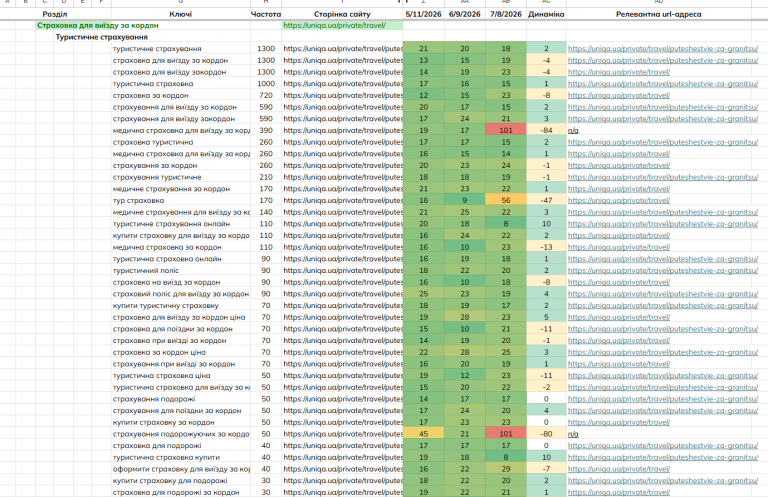The height and width of the screenshot is (497, 768).
Task: Select keyword cell 'туристичний поліс'
Action: click(x=181, y=270)
